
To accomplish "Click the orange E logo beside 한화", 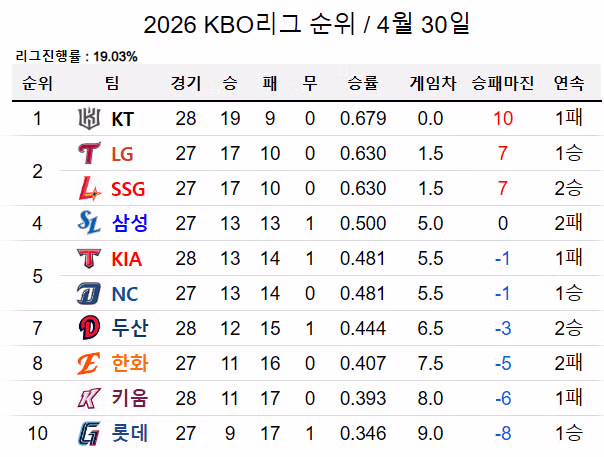I will (x=89, y=363).
